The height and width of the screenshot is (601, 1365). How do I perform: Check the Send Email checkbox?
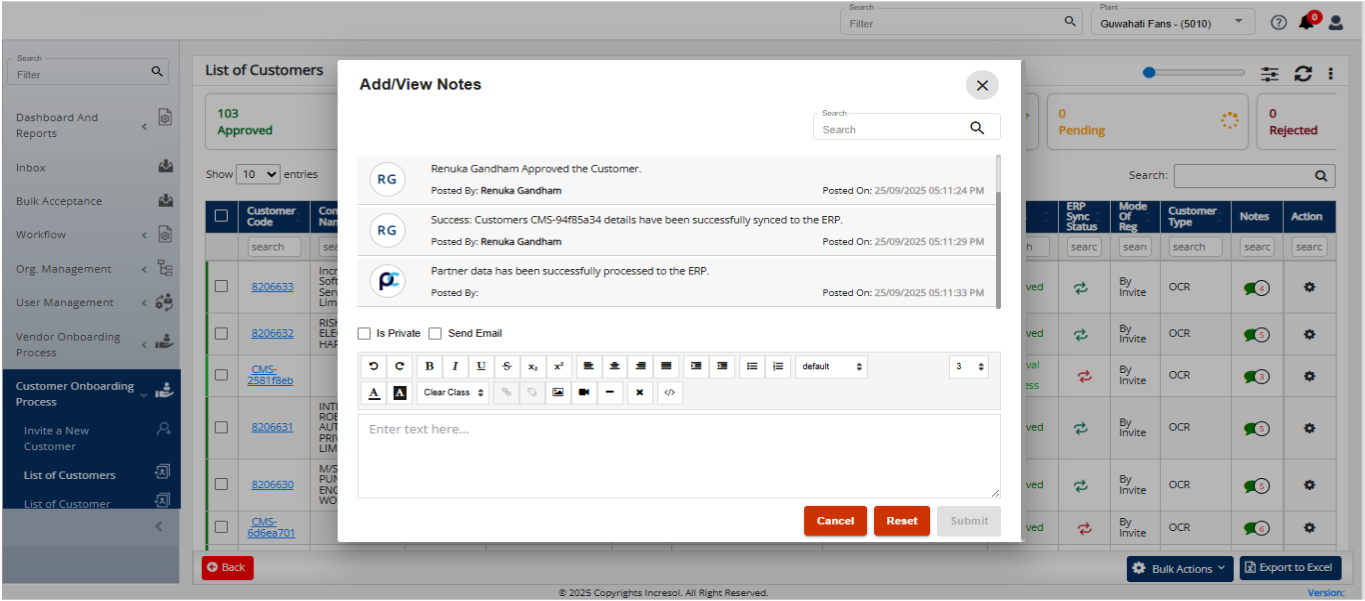point(435,333)
